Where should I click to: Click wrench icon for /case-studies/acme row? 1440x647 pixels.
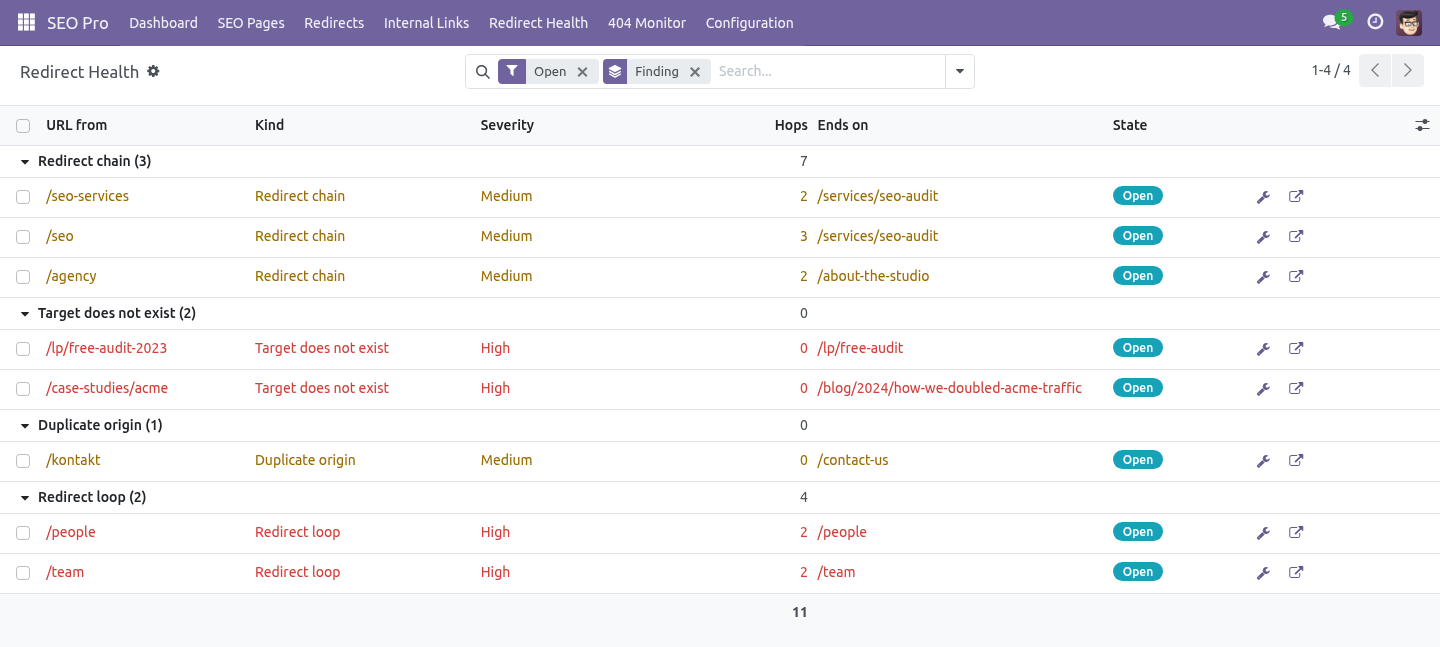pyautogui.click(x=1263, y=389)
